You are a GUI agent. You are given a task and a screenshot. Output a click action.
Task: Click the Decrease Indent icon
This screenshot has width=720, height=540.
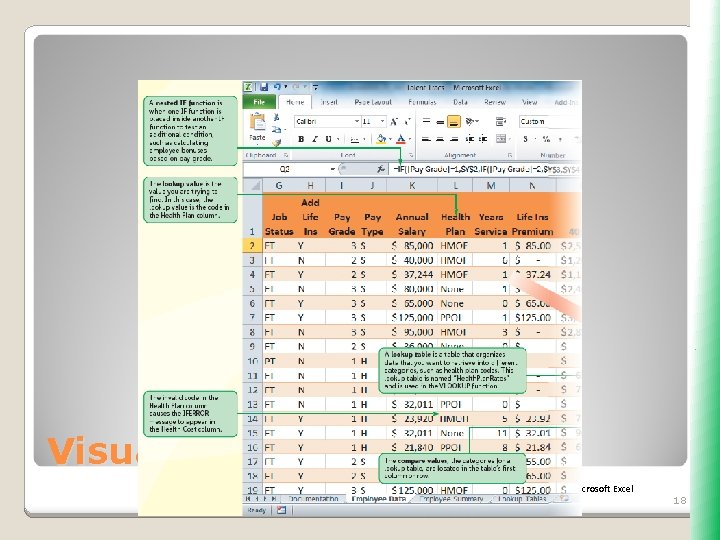tap(469, 139)
